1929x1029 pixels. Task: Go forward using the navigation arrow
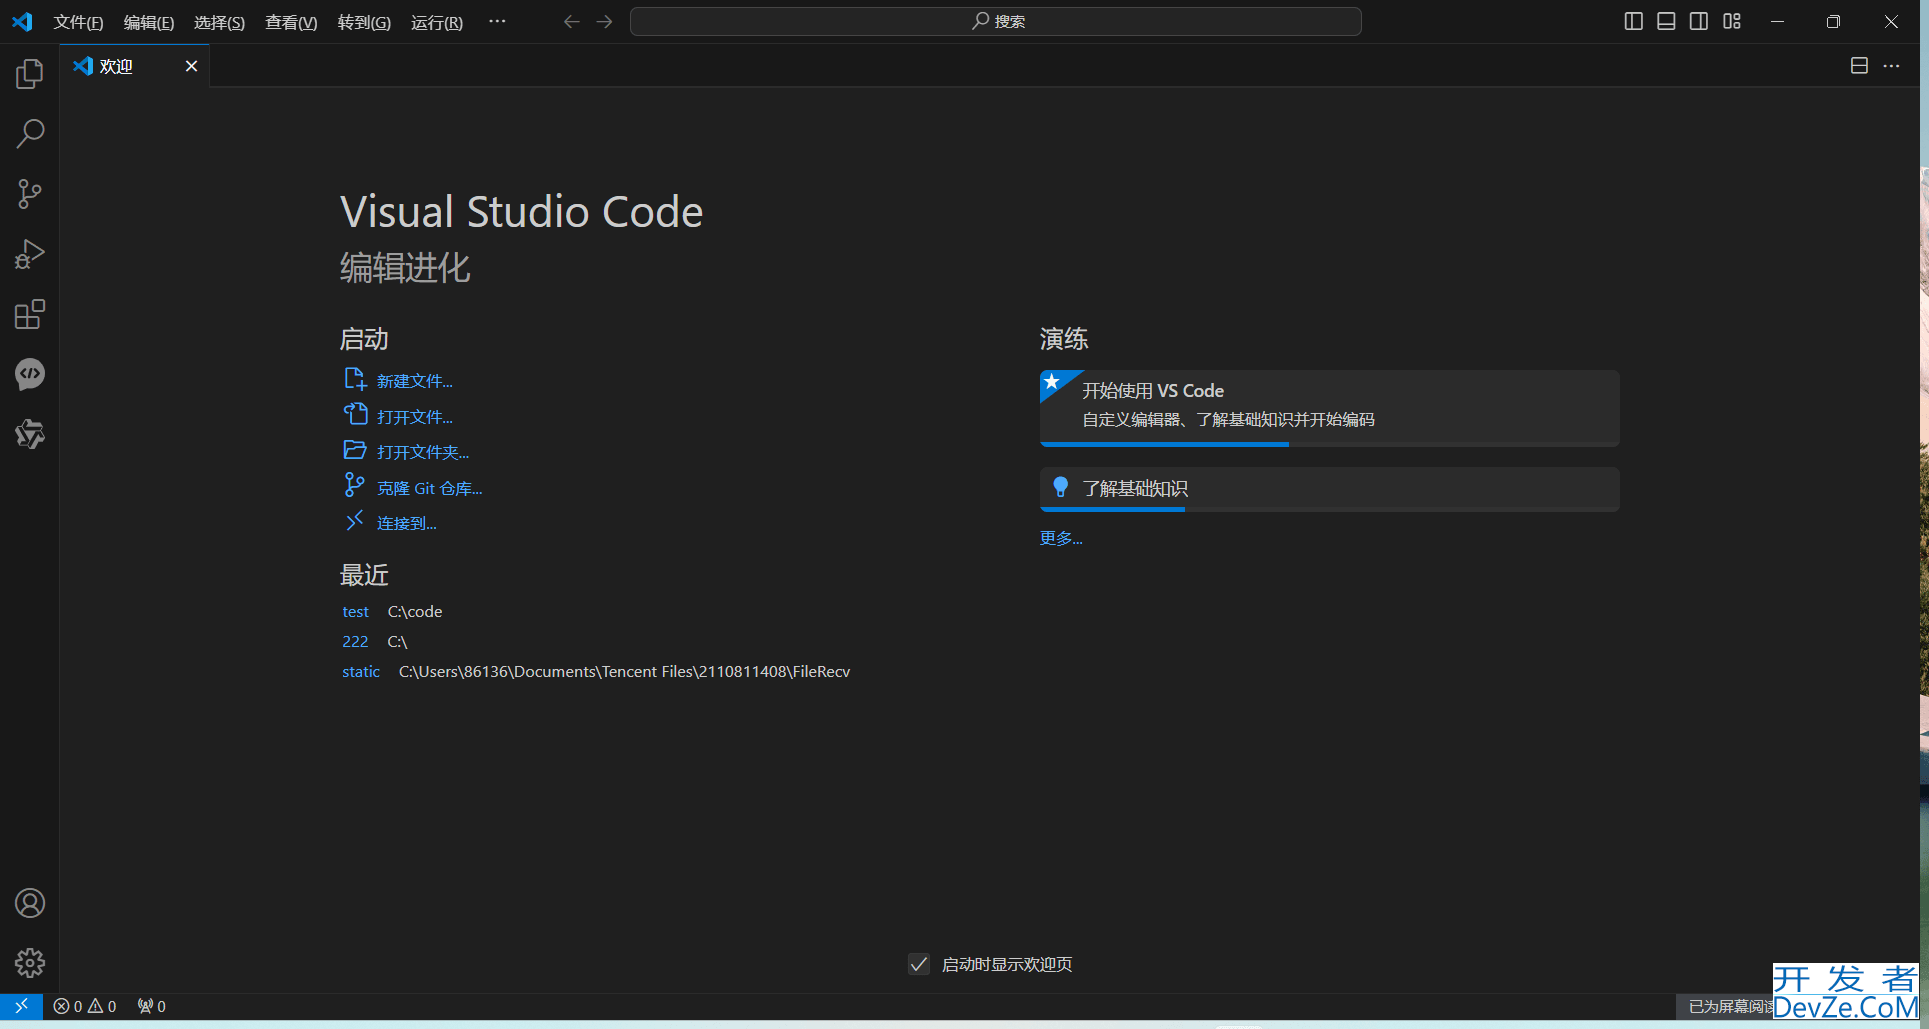point(604,22)
